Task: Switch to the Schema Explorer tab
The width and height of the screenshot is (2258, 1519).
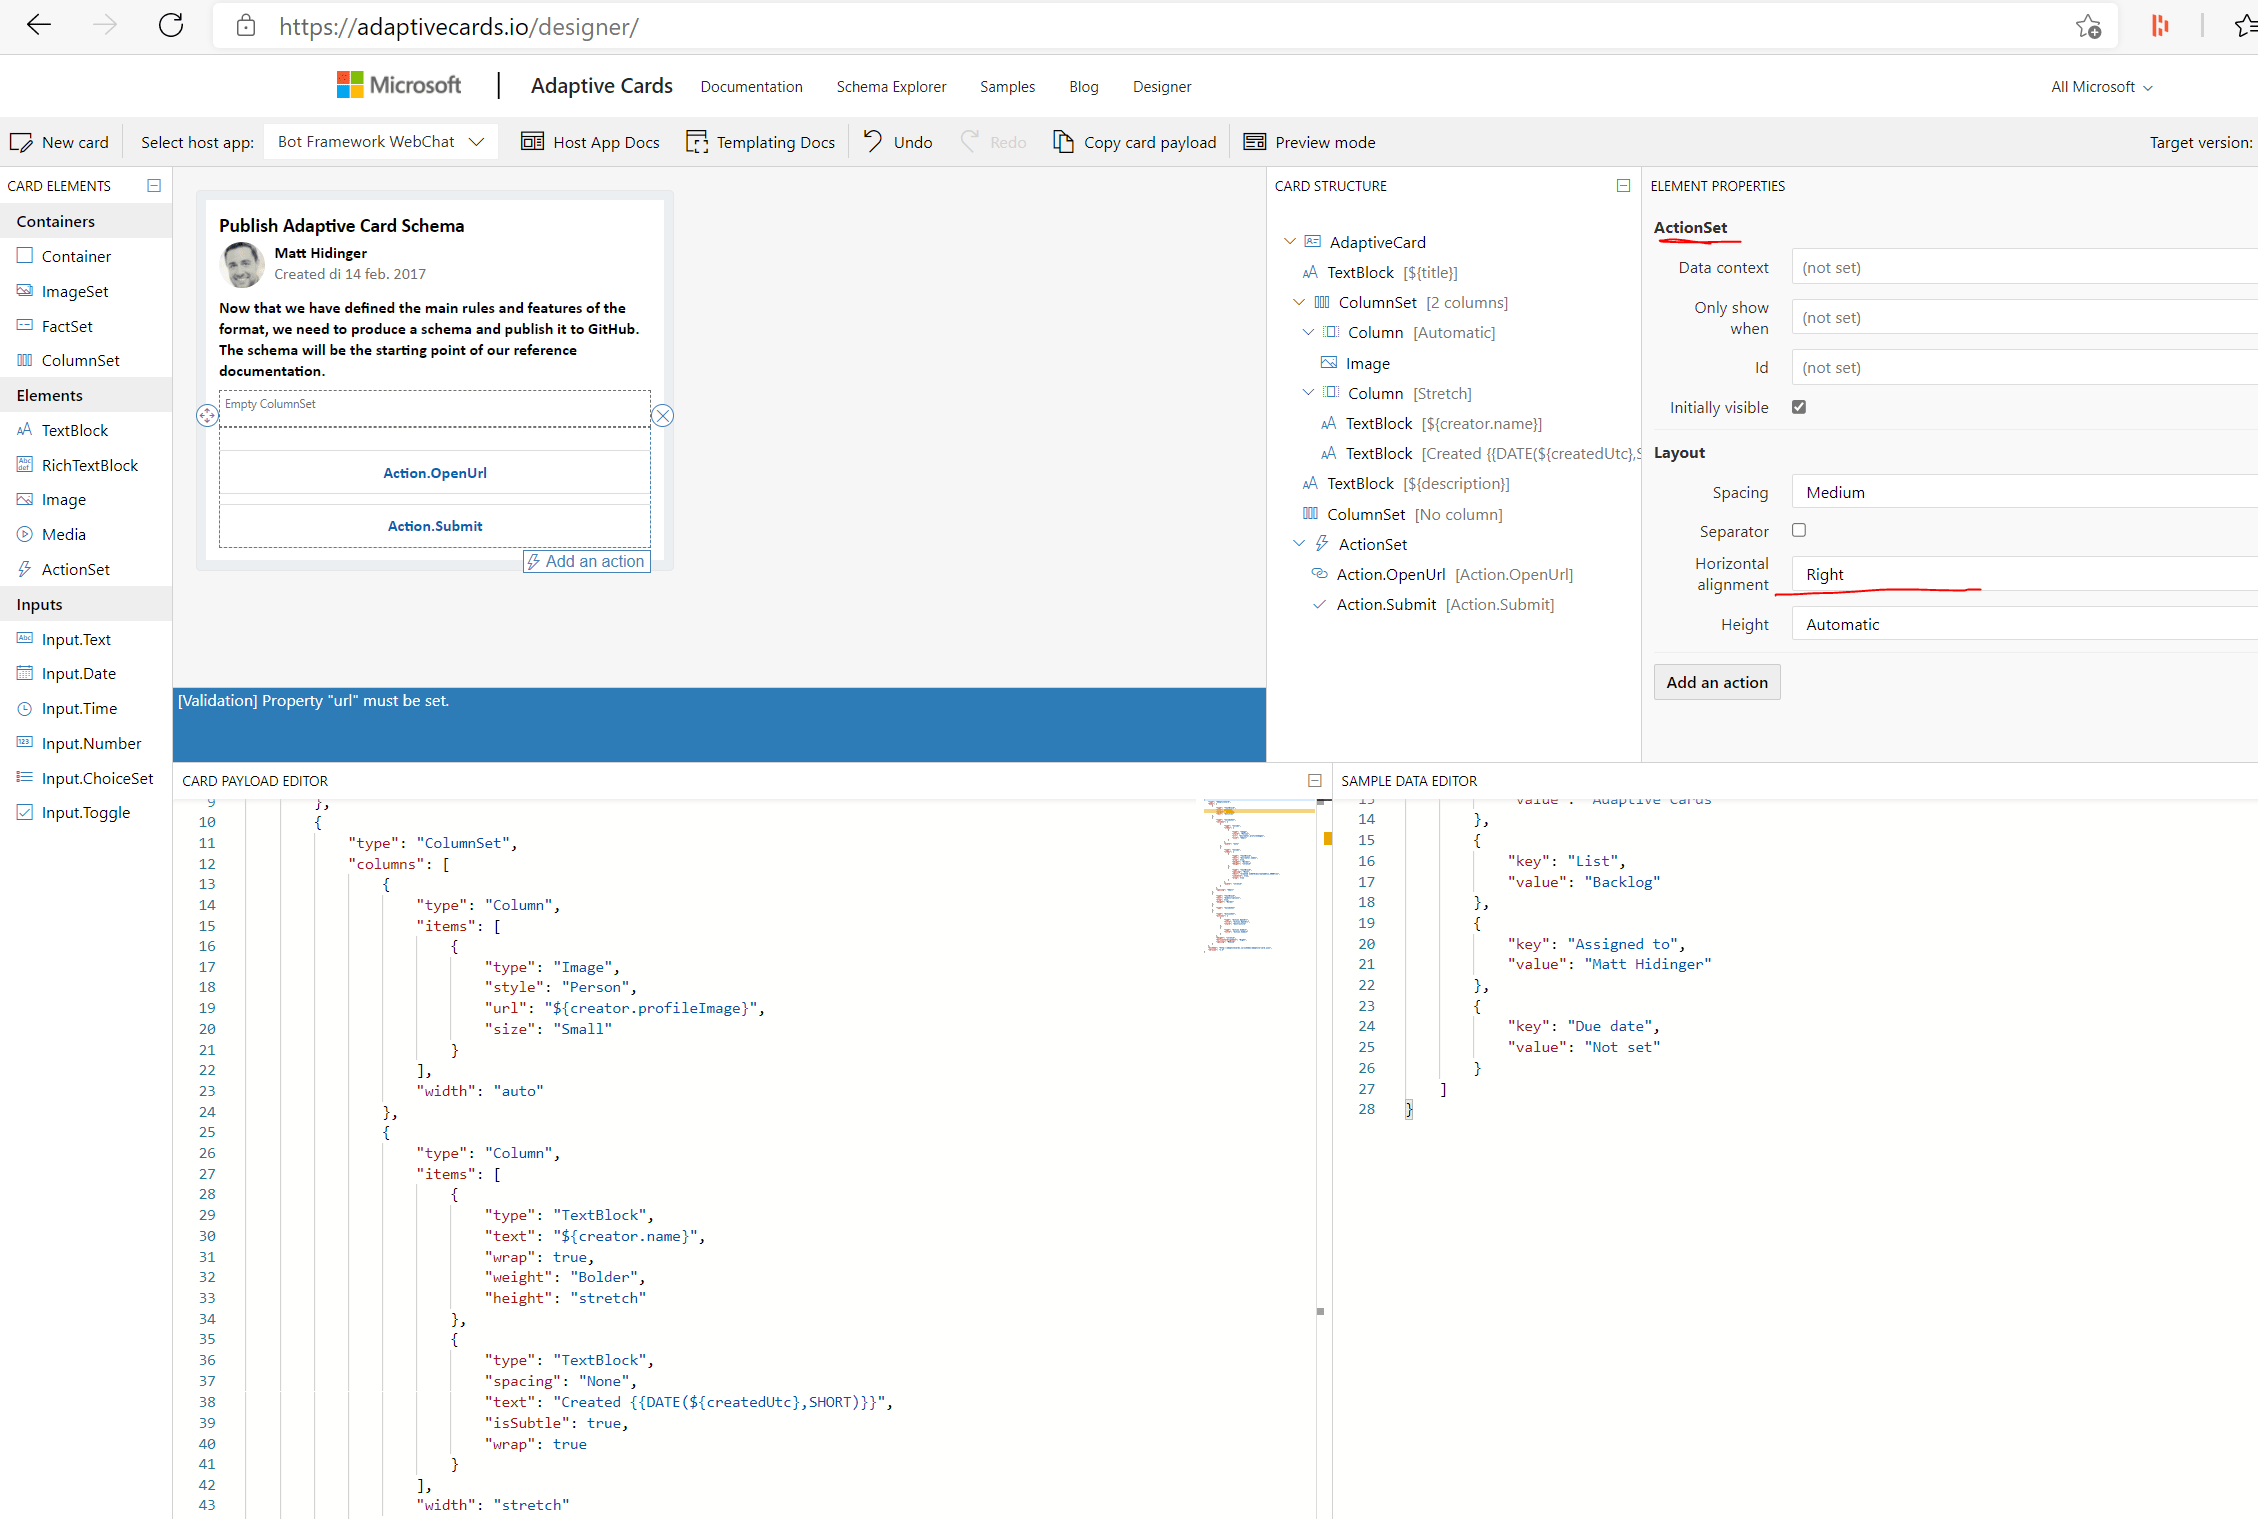Action: [891, 86]
